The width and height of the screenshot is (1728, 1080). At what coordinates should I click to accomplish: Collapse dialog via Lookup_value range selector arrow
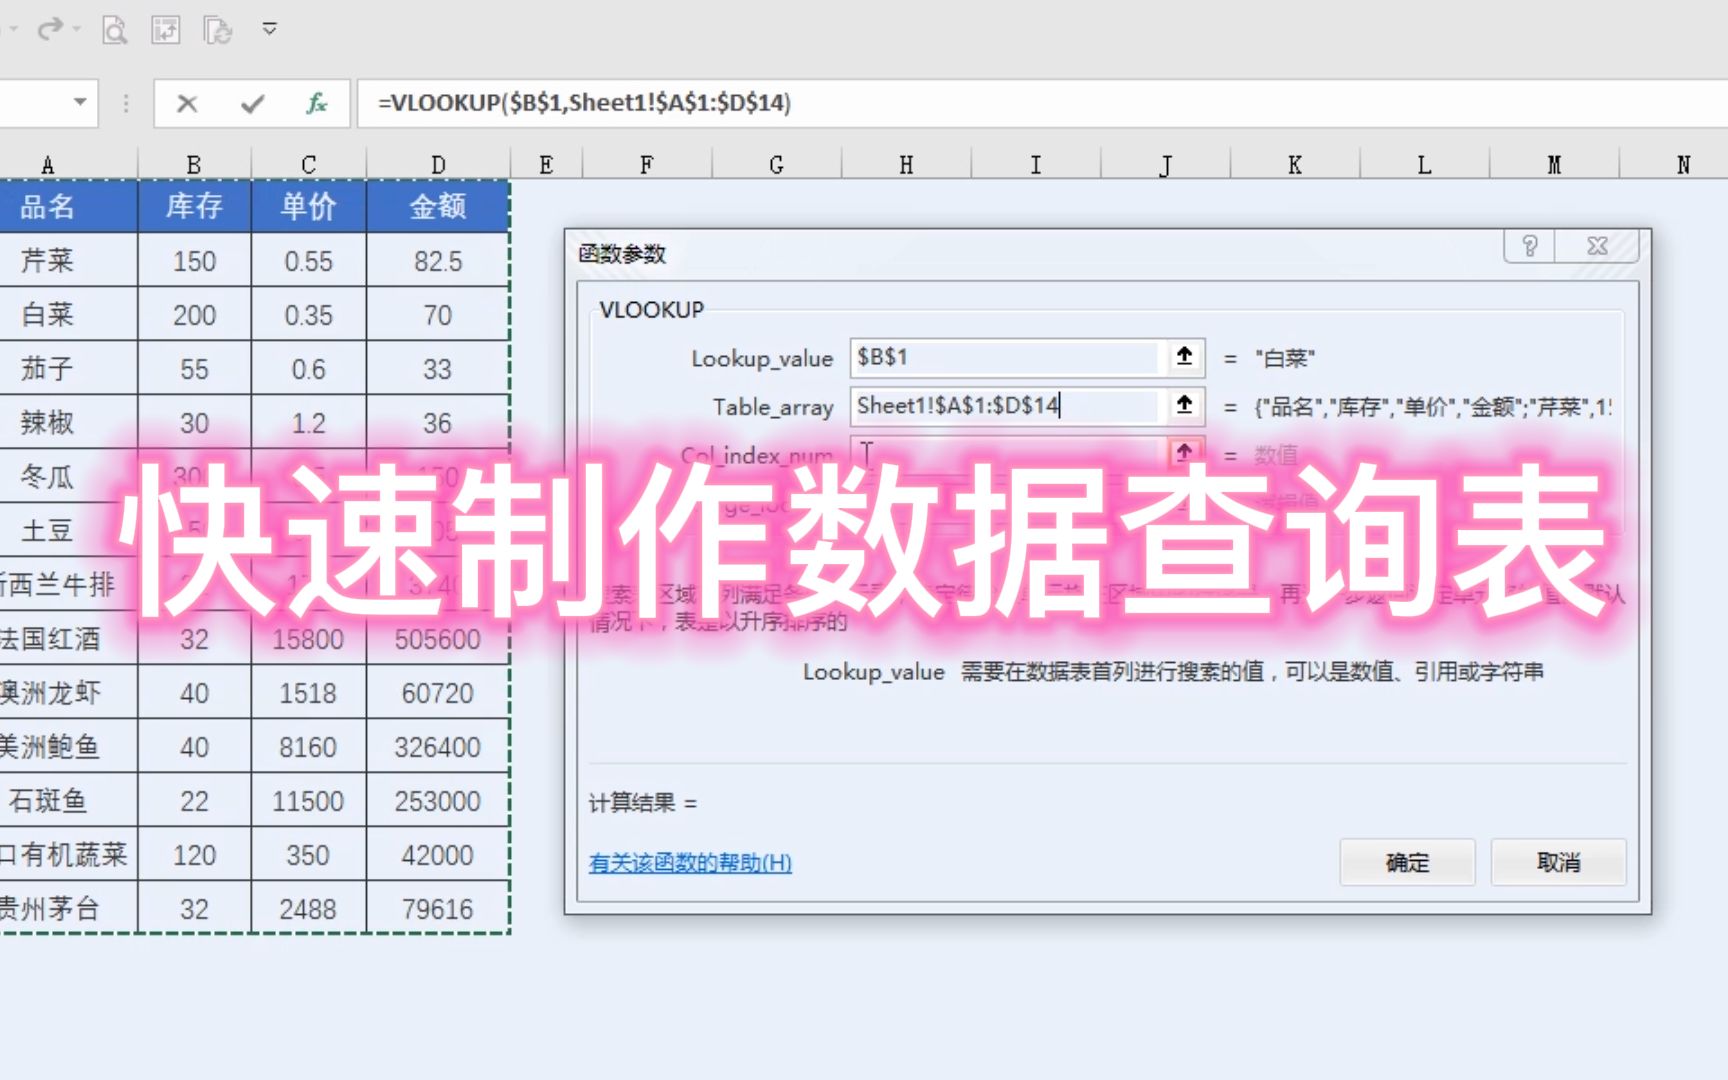pyautogui.click(x=1184, y=357)
